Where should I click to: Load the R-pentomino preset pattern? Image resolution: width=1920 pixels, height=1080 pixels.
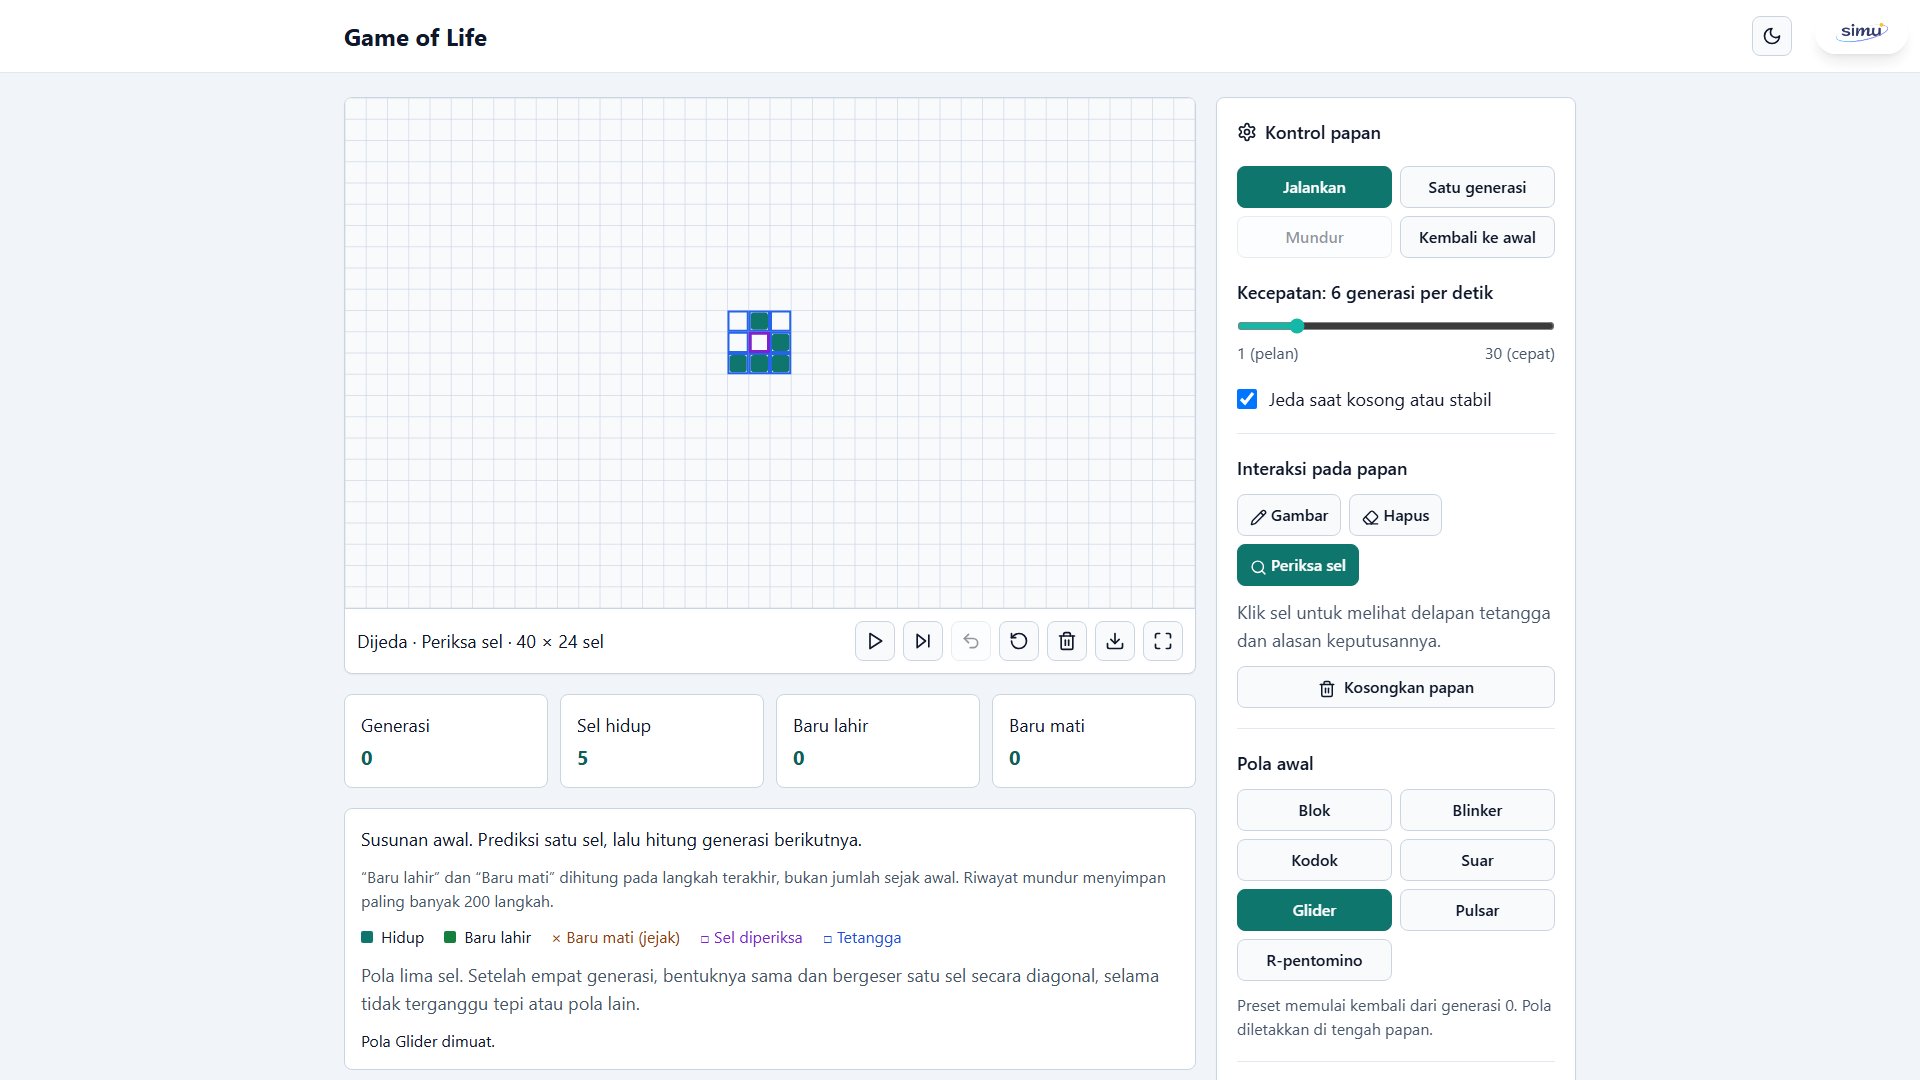click(1314, 960)
